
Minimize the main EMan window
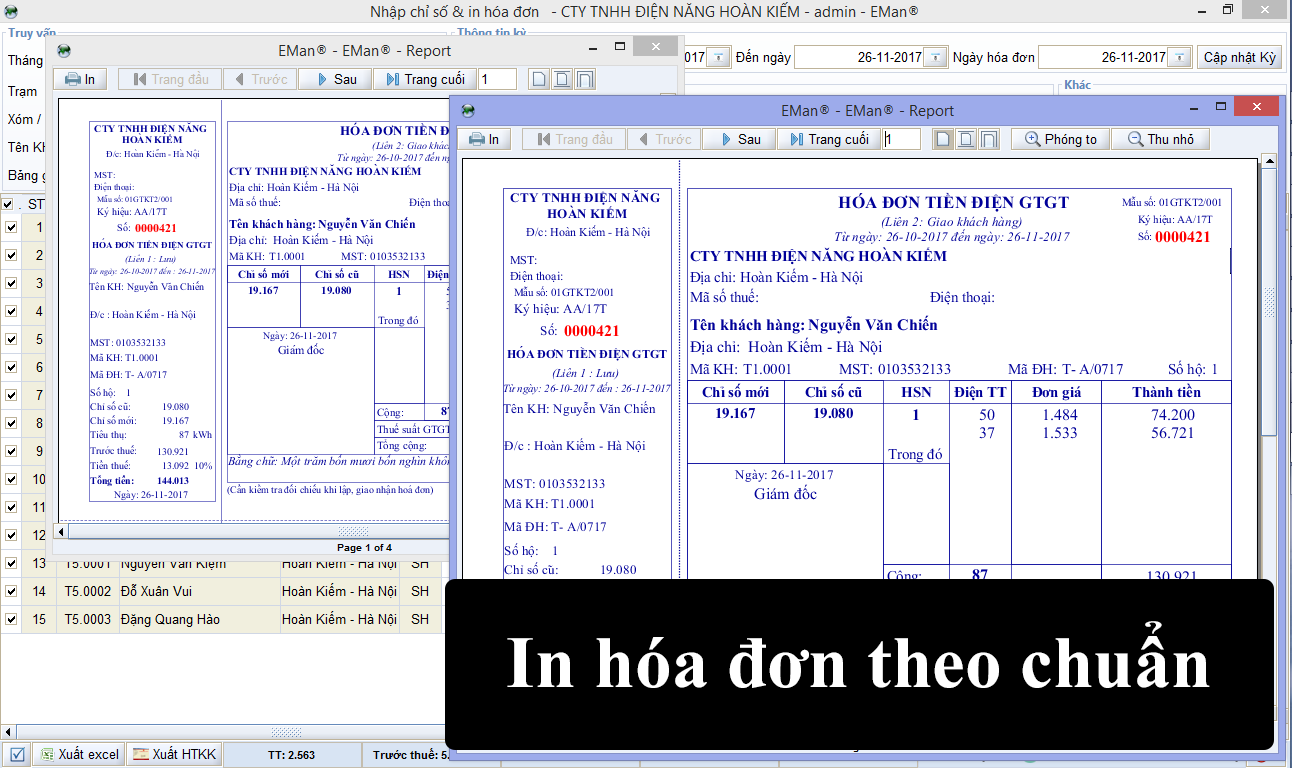[1201, 10]
